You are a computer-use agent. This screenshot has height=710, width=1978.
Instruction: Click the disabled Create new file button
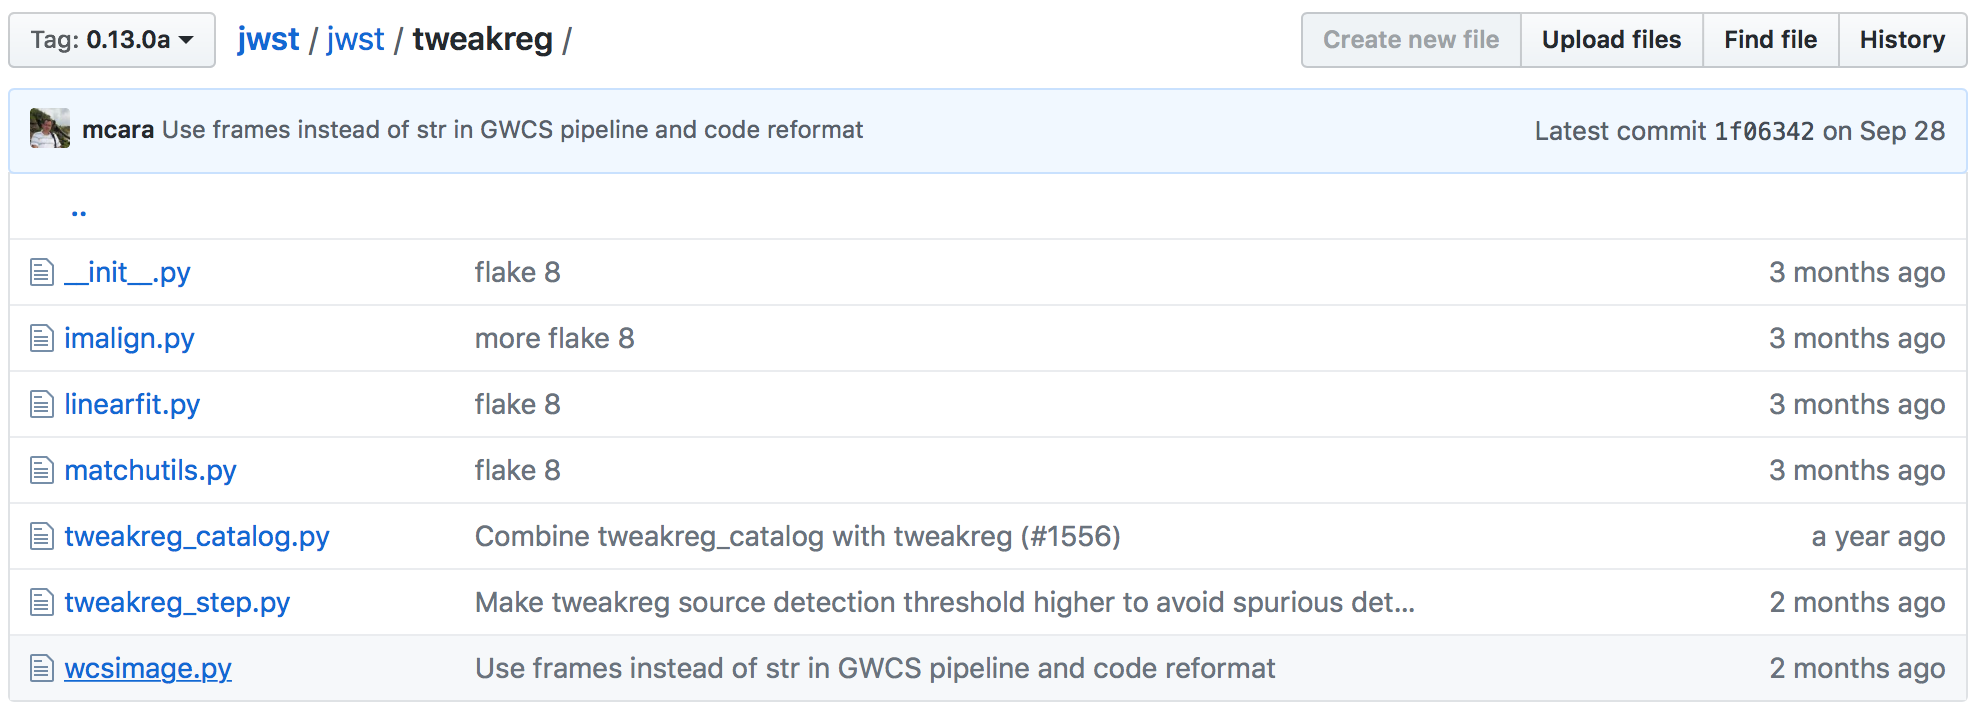tap(1410, 39)
